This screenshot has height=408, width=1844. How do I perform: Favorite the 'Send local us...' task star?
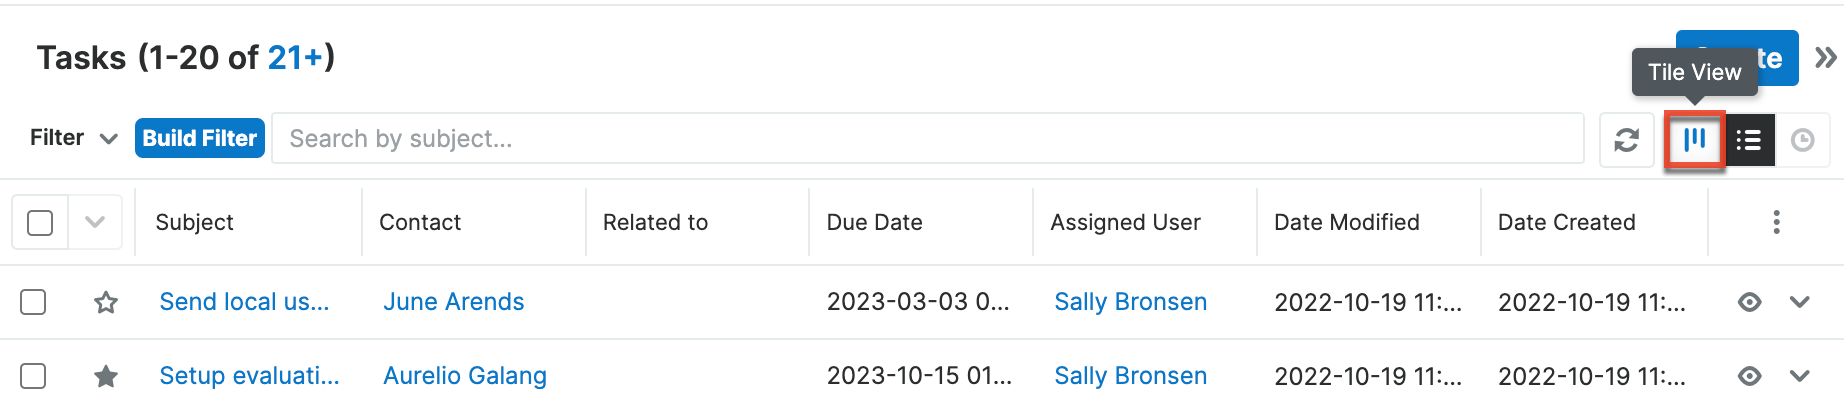106,302
